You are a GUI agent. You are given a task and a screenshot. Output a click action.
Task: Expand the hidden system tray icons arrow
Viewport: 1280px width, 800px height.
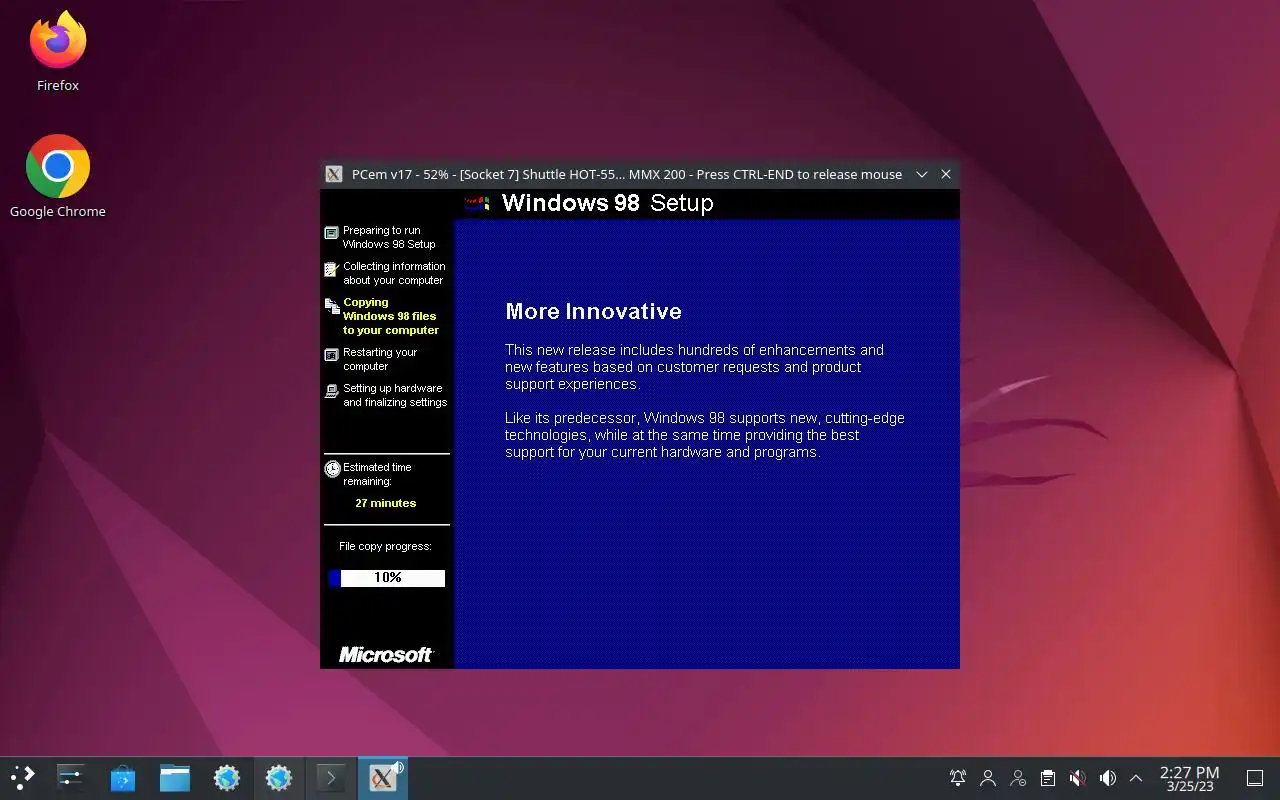[1136, 778]
